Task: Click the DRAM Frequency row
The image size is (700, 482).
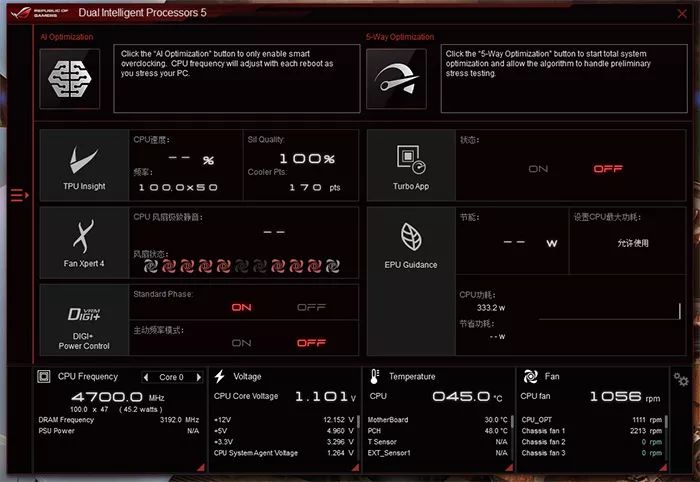Action: pyautogui.click(x=119, y=420)
